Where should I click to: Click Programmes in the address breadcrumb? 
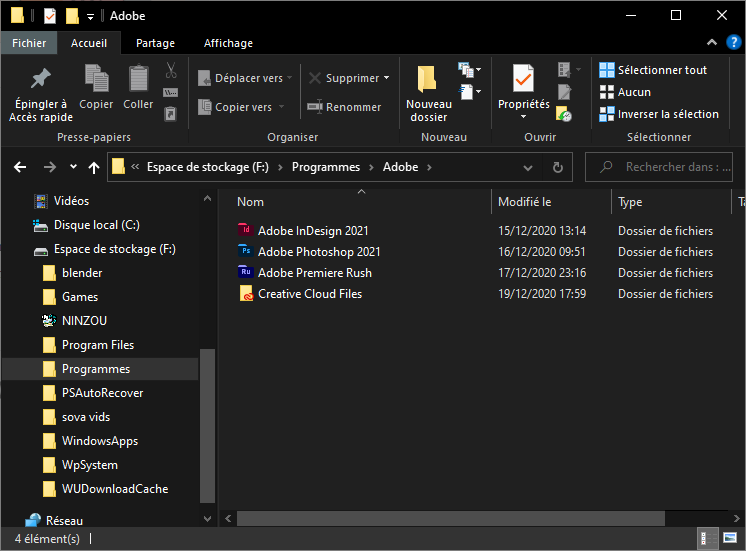click(x=326, y=167)
